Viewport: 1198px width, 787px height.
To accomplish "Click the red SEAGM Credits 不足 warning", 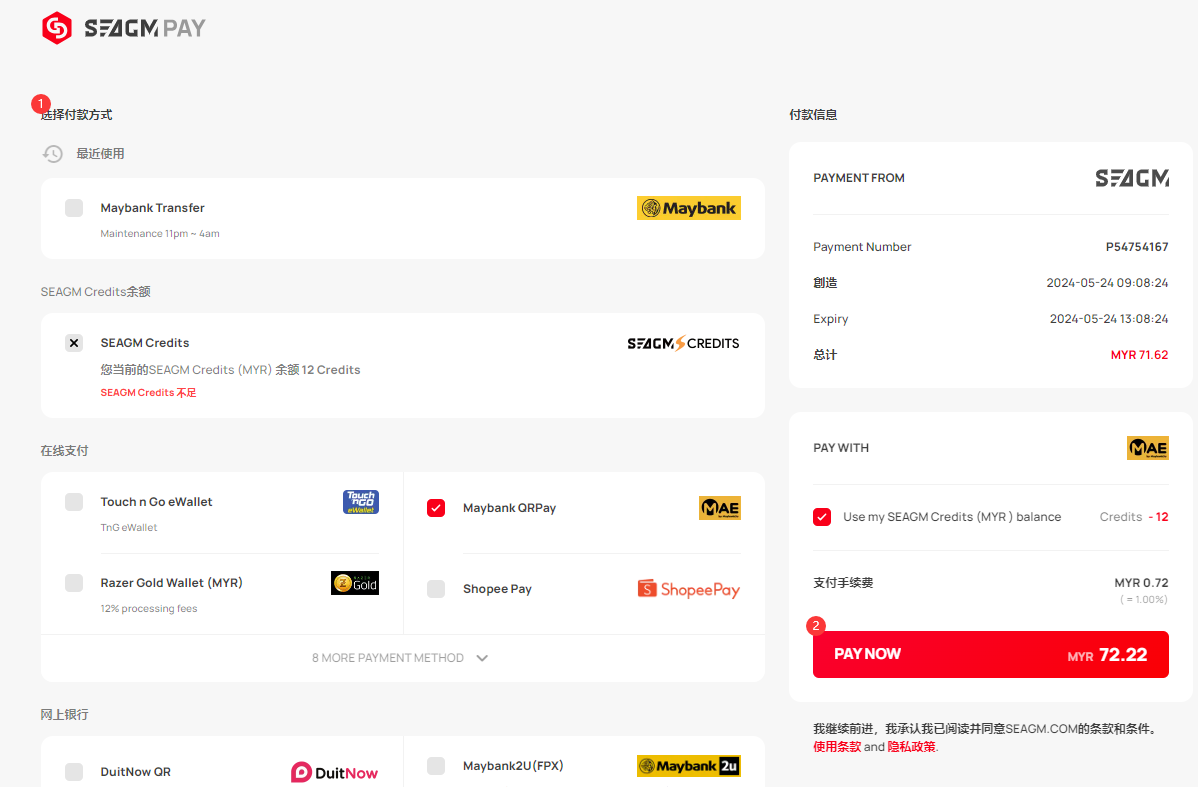I will pyautogui.click(x=148, y=393).
